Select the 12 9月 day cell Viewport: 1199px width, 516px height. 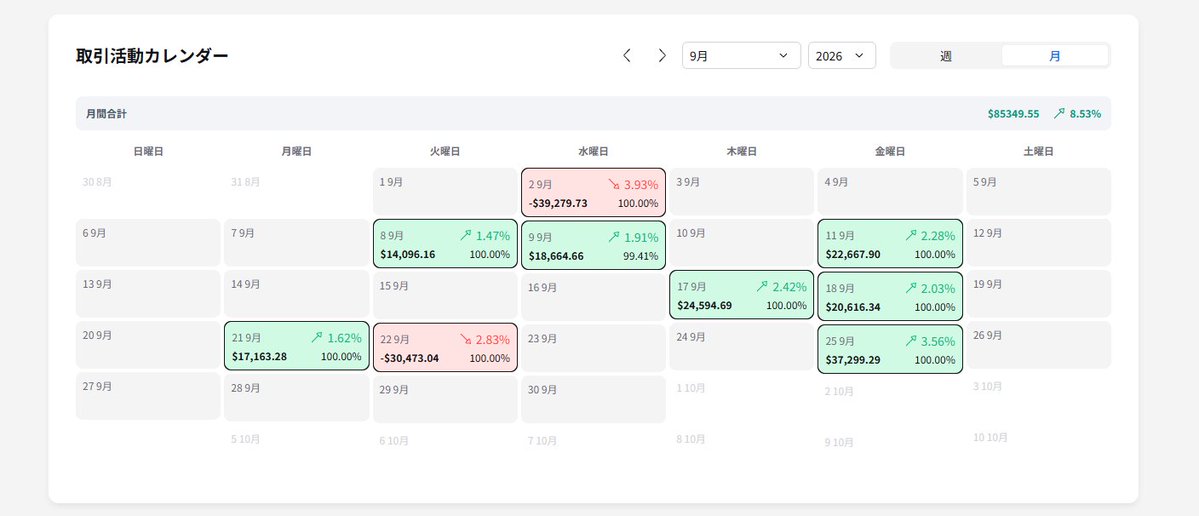1038,243
